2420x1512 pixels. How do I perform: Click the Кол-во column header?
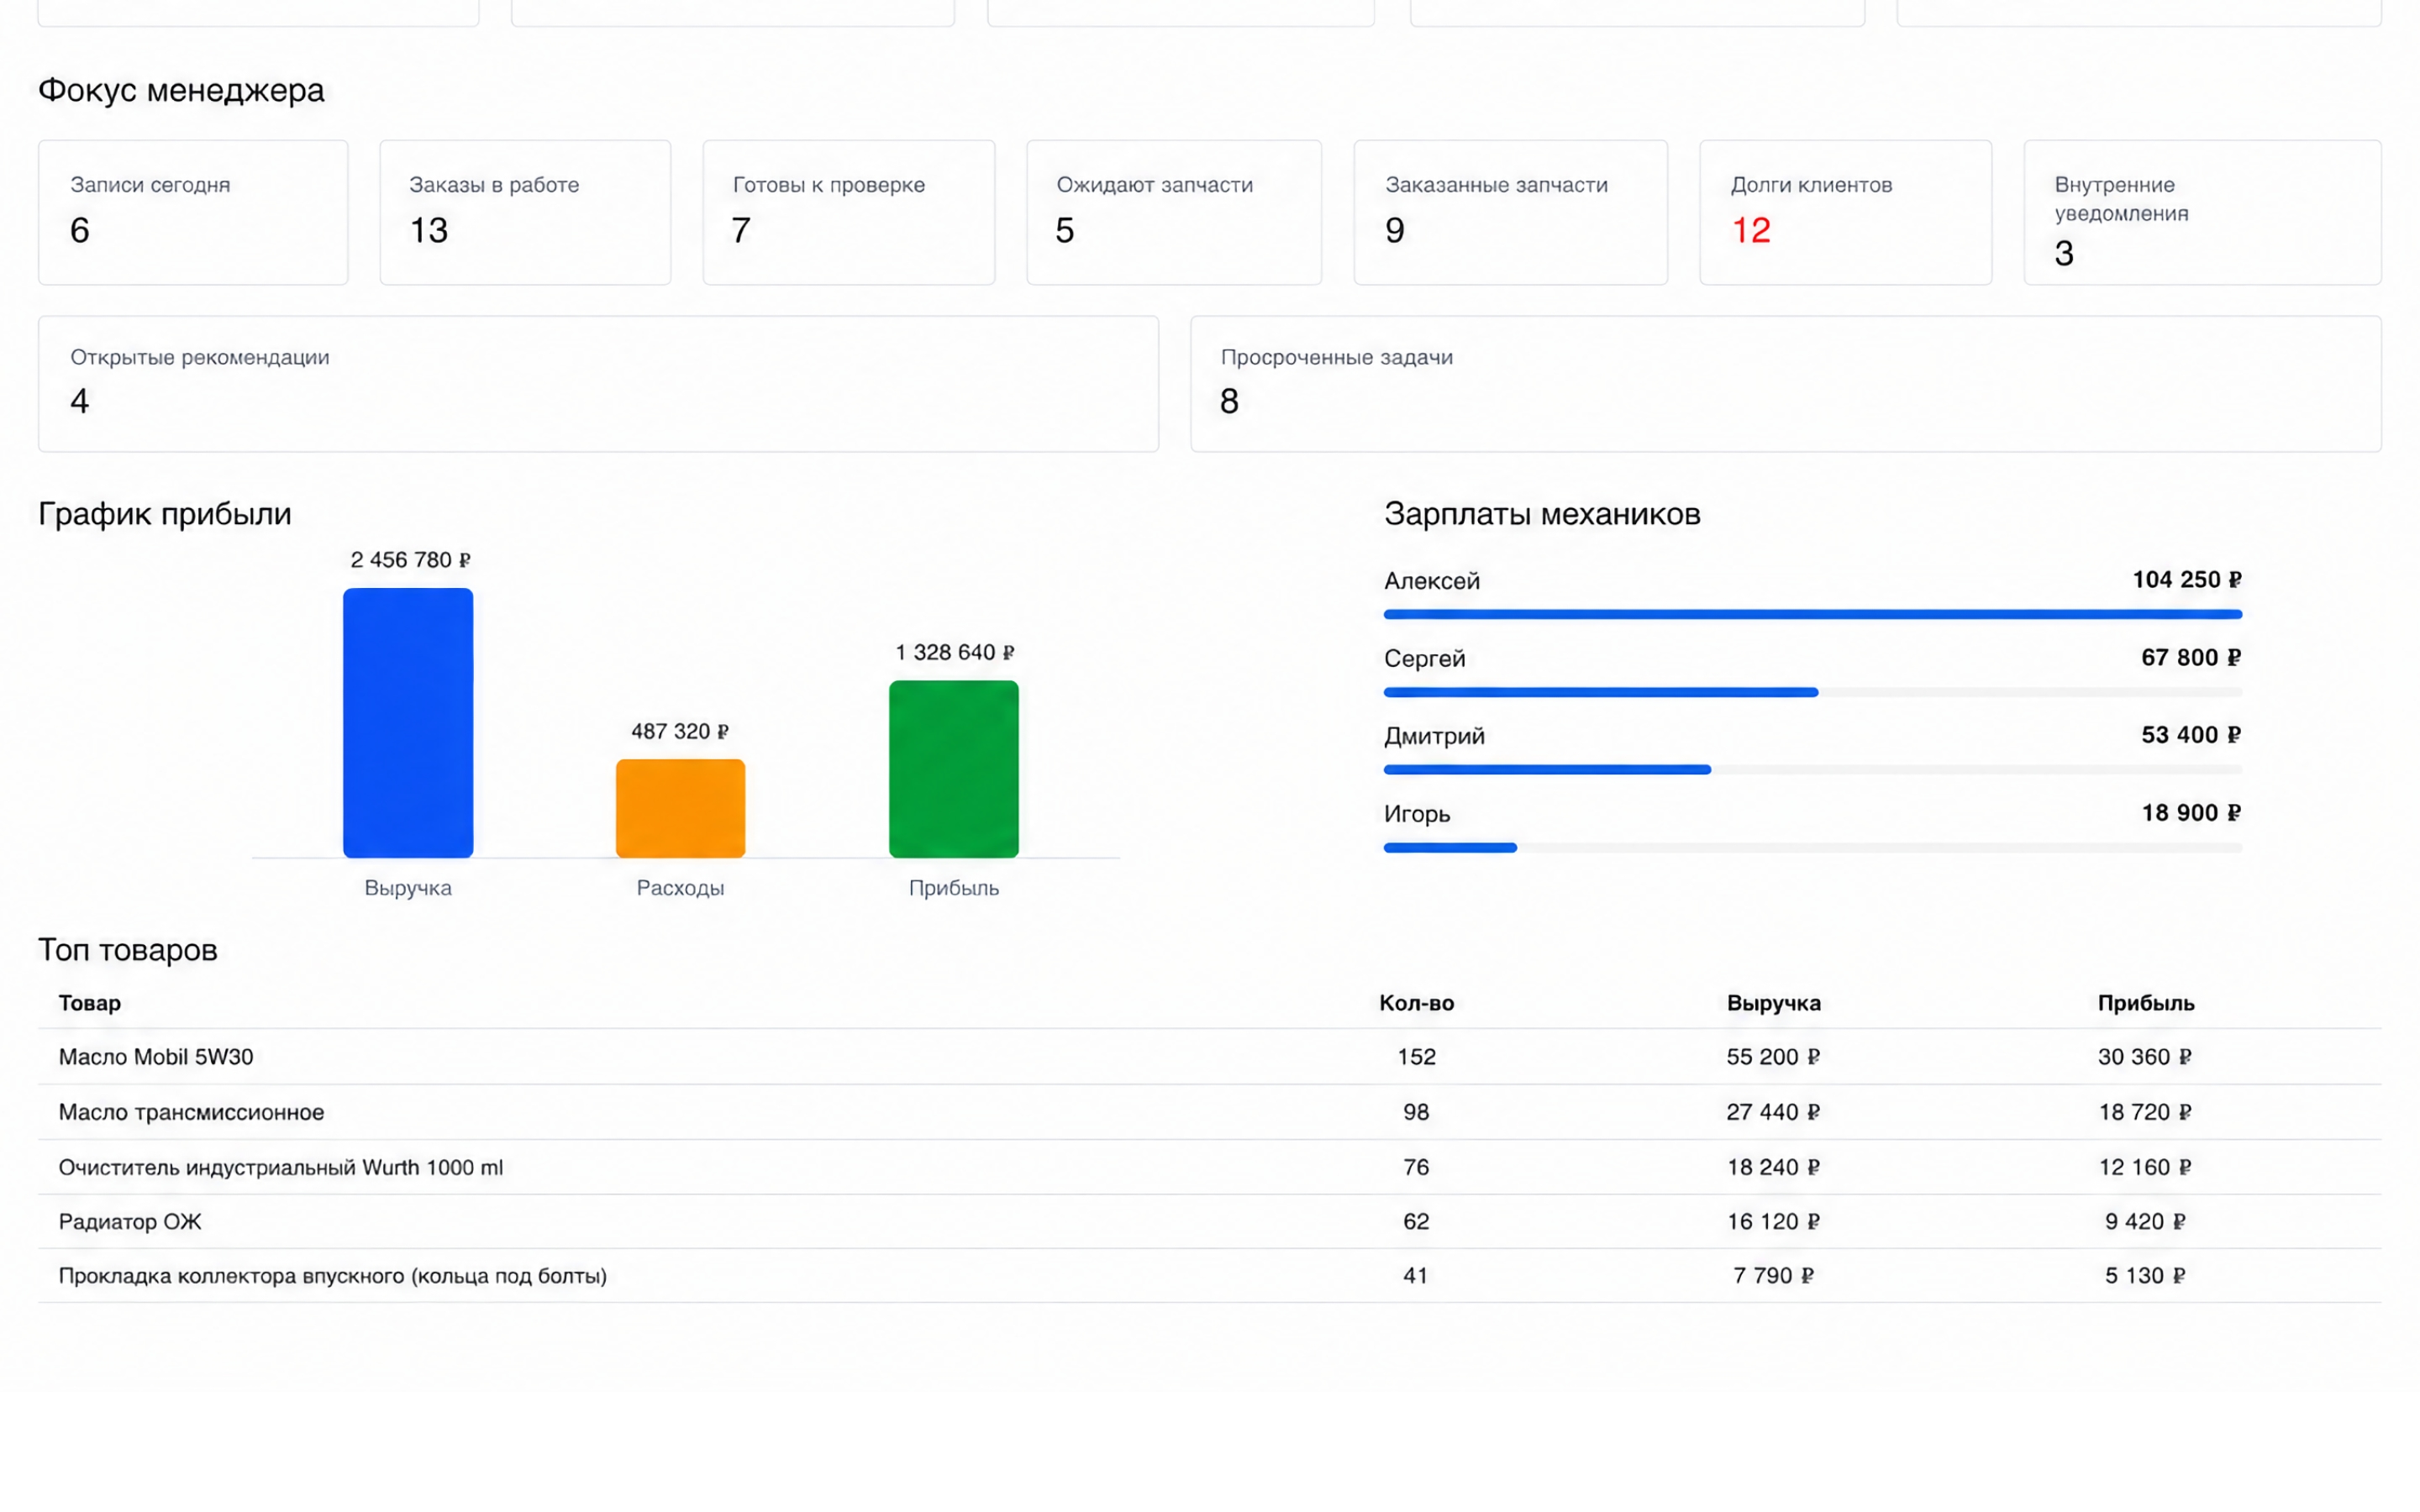click(1416, 1003)
